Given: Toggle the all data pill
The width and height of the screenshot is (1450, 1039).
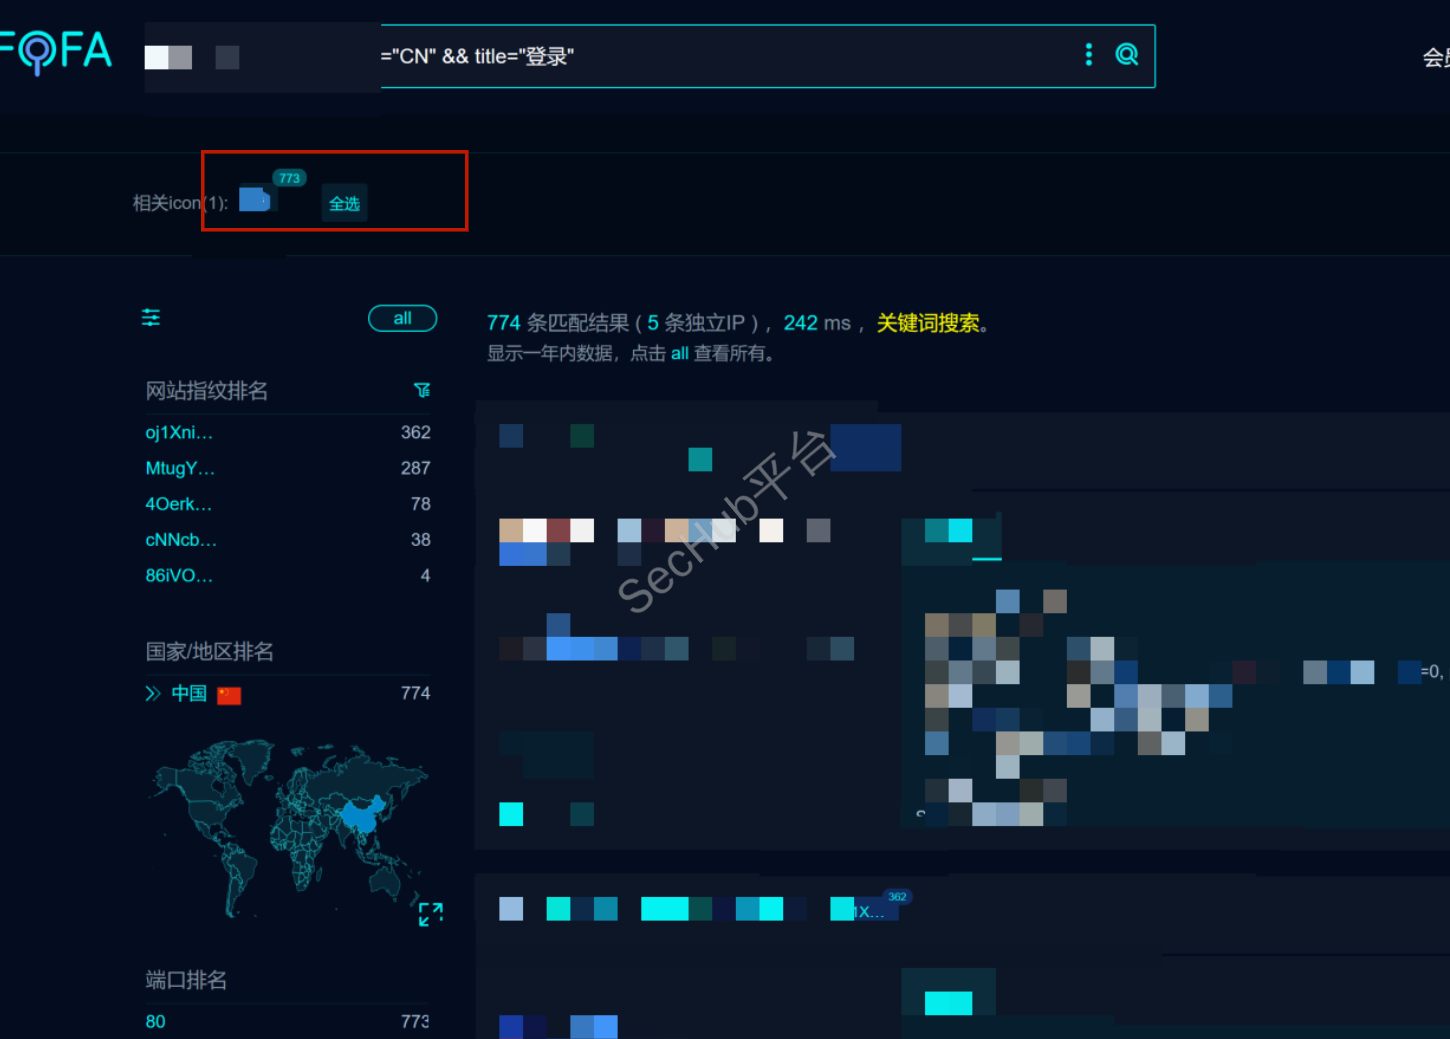Looking at the screenshot, I should 402,318.
